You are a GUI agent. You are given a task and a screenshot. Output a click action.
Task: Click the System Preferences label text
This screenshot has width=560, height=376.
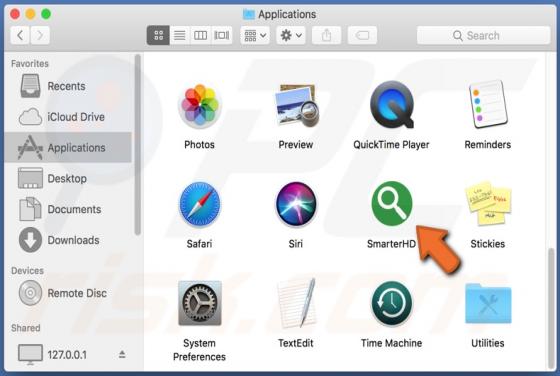pyautogui.click(x=199, y=350)
